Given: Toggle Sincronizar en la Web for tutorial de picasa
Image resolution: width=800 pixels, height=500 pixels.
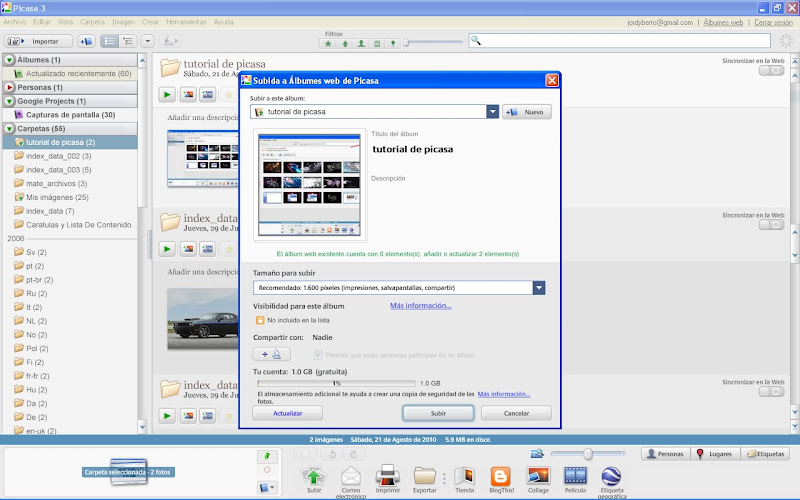Looking at the screenshot, I should [771, 70].
